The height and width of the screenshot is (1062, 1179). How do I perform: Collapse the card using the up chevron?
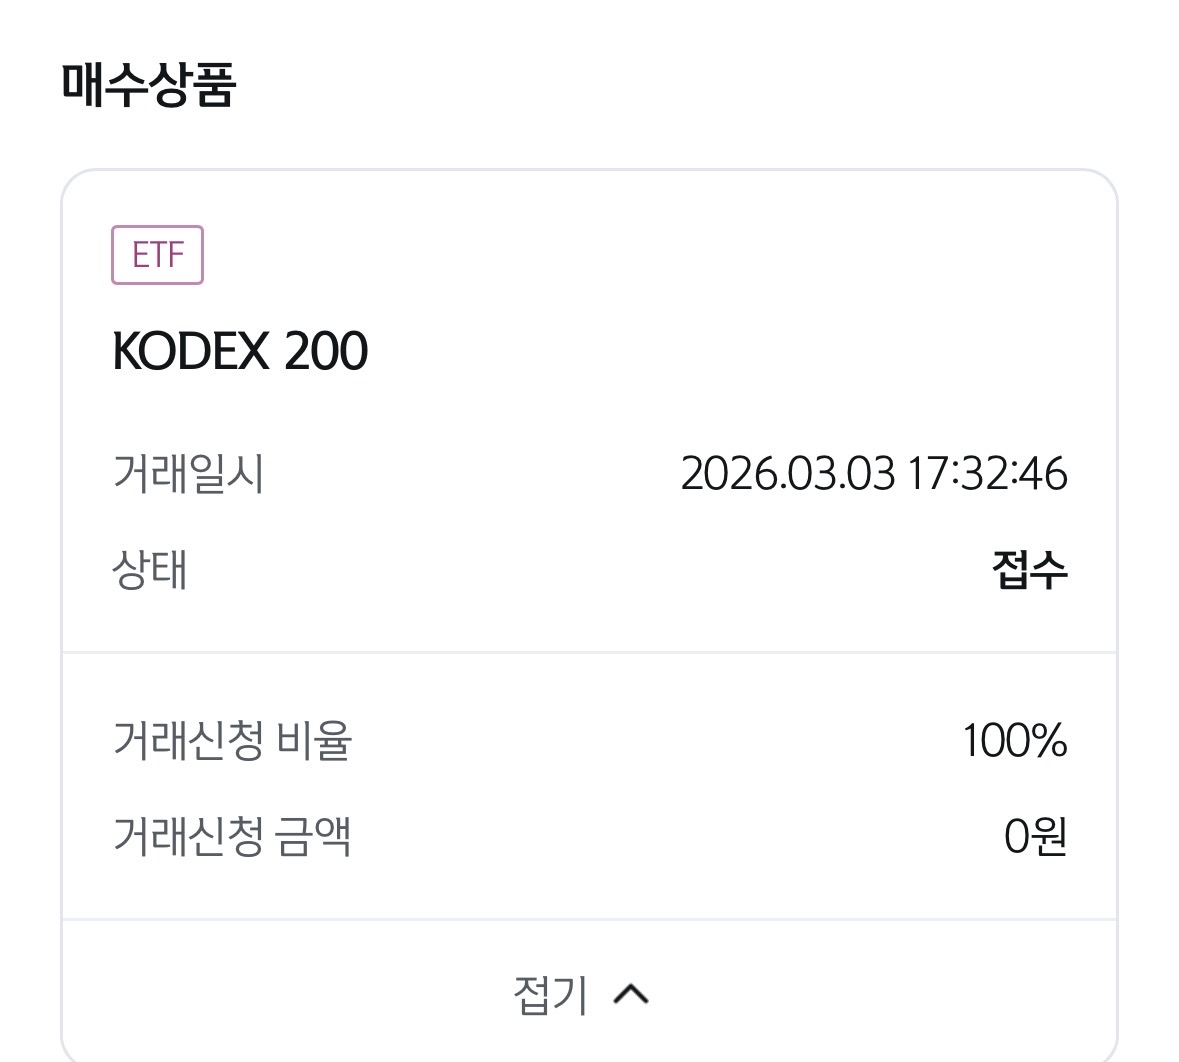631,994
